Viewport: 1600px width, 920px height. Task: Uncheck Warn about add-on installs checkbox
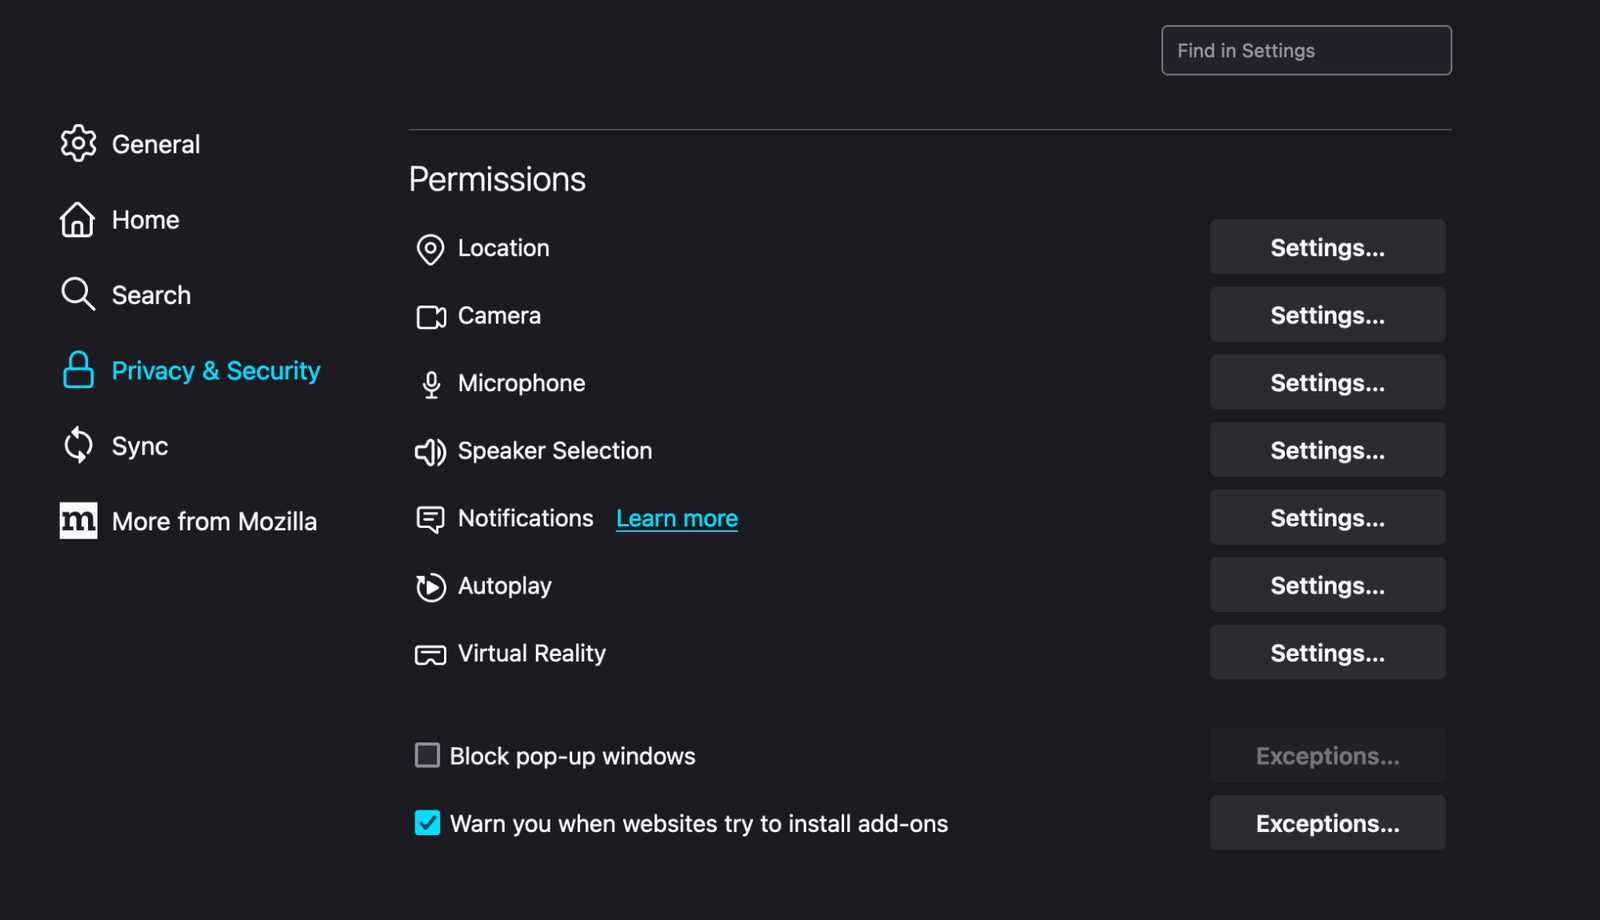427,823
